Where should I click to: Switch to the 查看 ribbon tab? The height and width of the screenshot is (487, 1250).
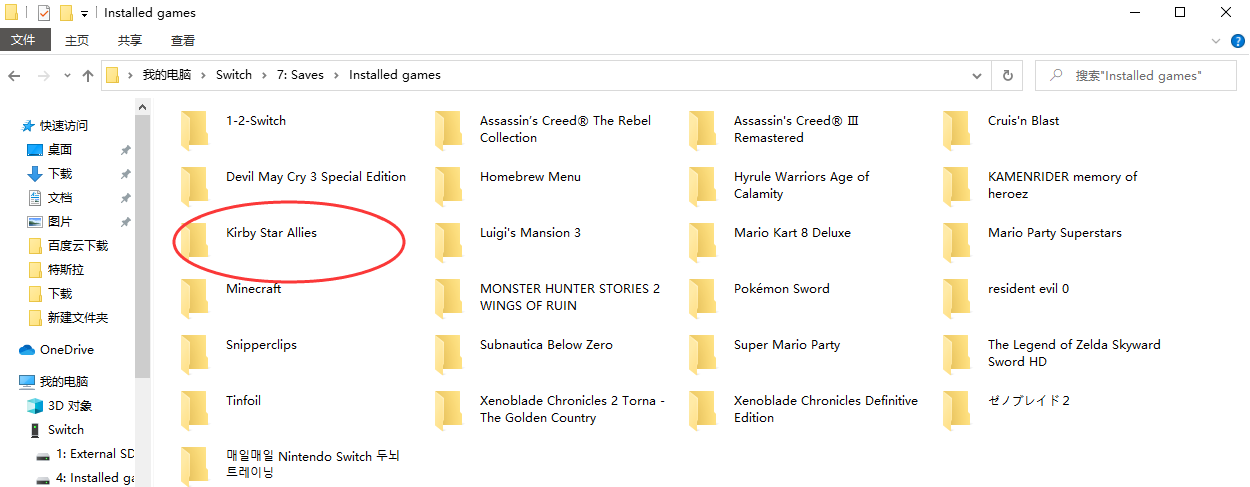183,41
